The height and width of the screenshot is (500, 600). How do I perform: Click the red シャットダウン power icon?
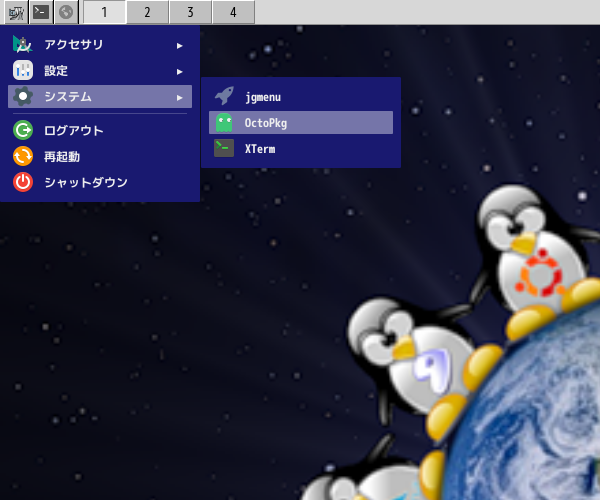(x=23, y=182)
